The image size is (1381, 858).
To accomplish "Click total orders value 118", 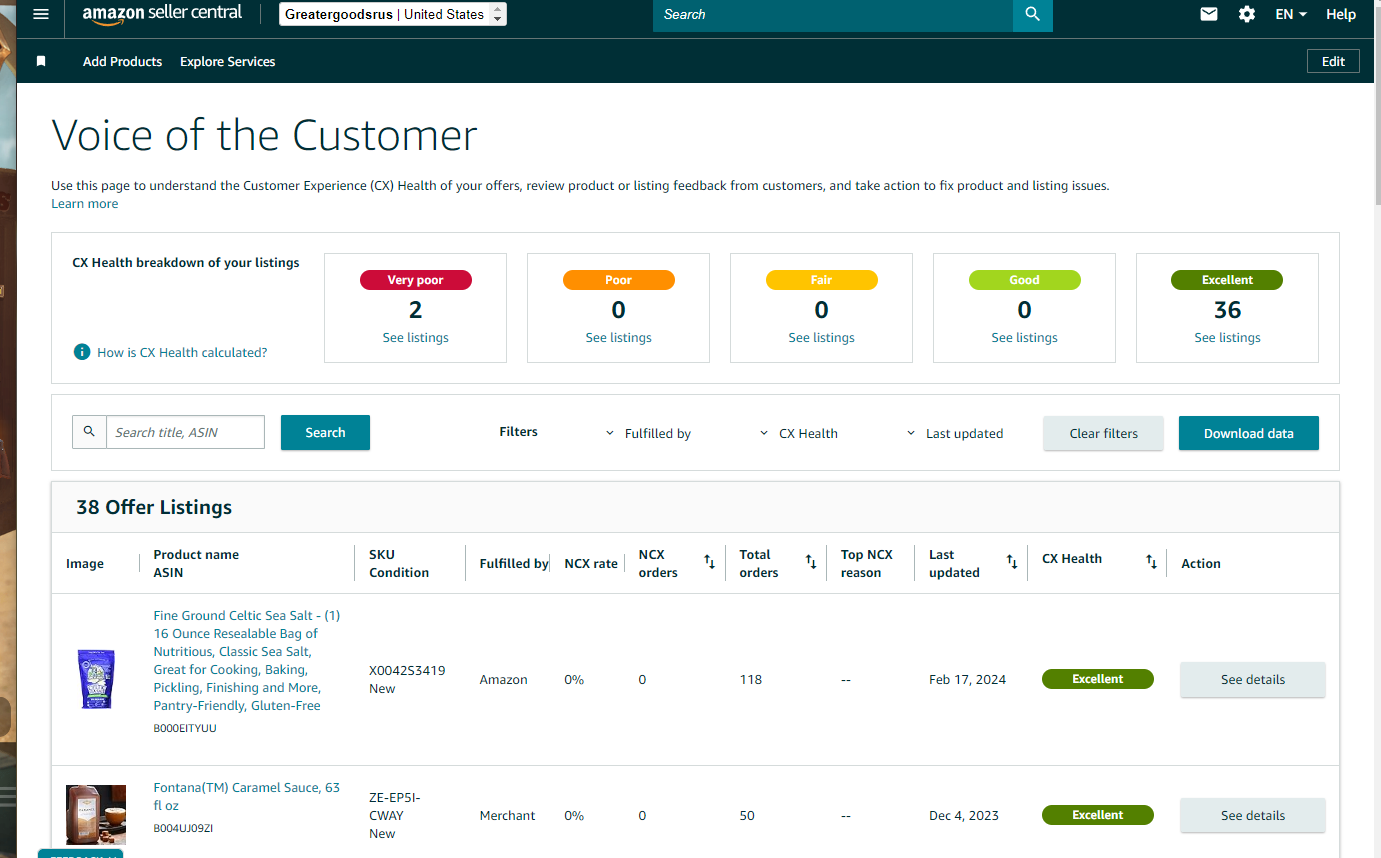I will tap(750, 679).
